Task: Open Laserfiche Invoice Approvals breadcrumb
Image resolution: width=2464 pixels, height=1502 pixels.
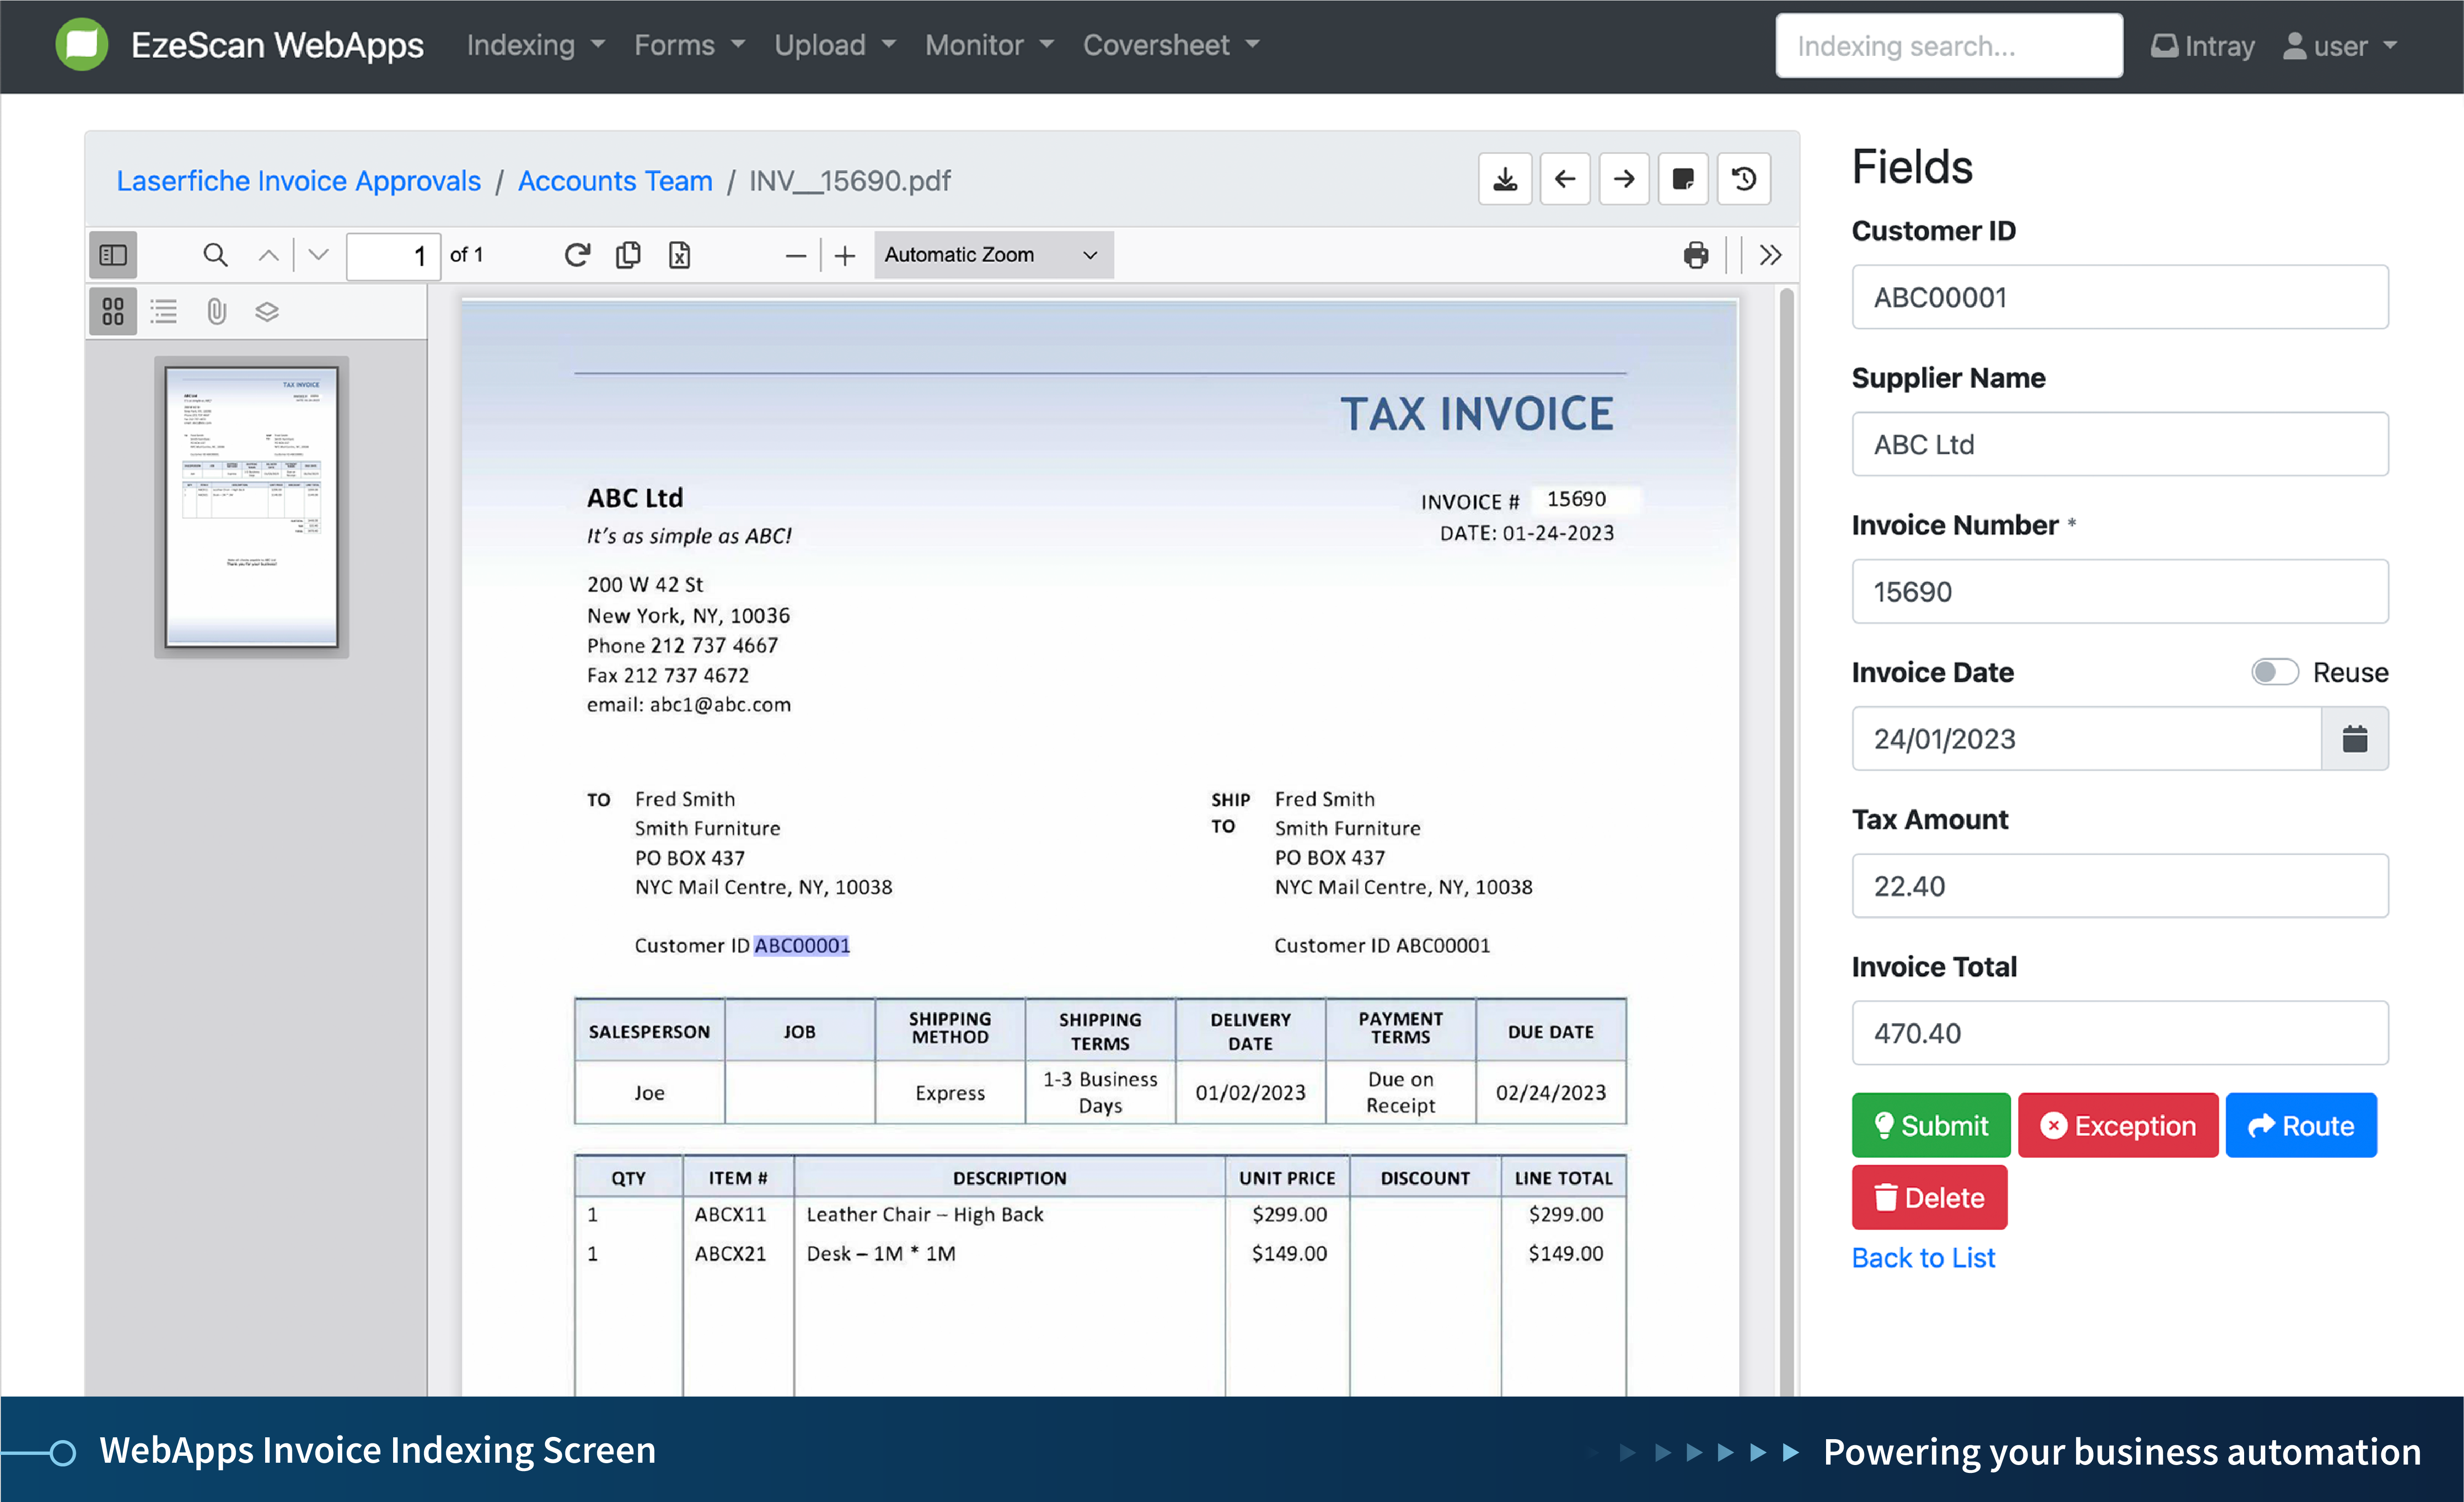Action: coord(298,181)
